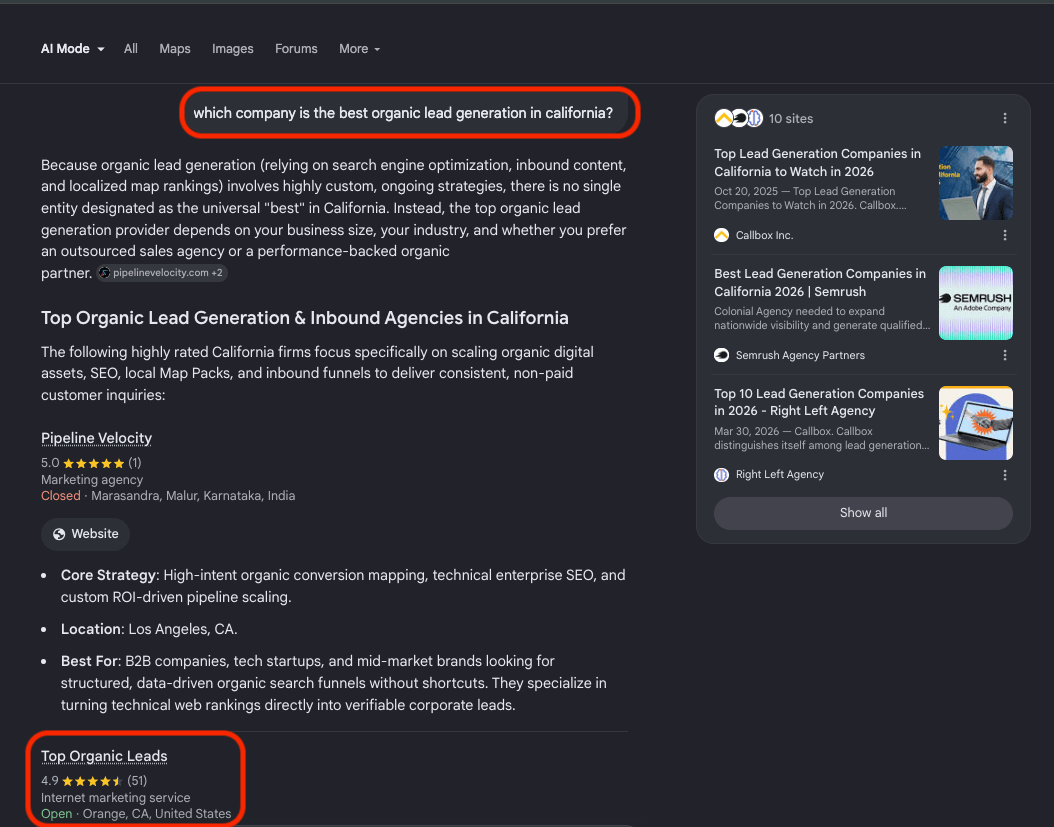Click the globe icon on Website button
This screenshot has height=827, width=1054.
59,534
